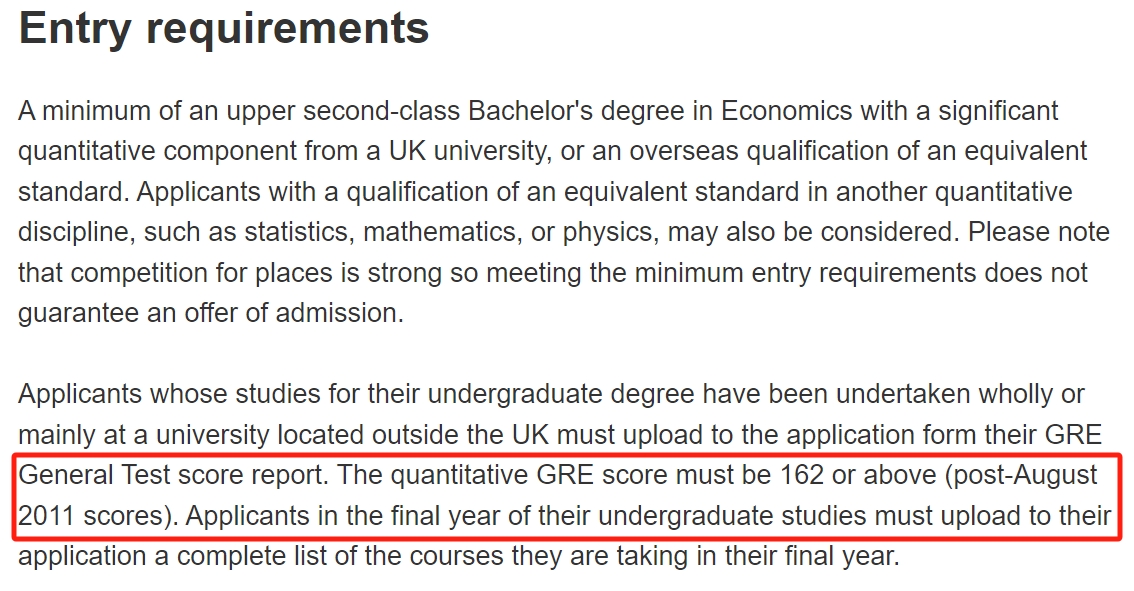Viewport: 1134px width, 591px height.
Task: Click "Please note" at end of fourth line
Action: coord(1039,232)
